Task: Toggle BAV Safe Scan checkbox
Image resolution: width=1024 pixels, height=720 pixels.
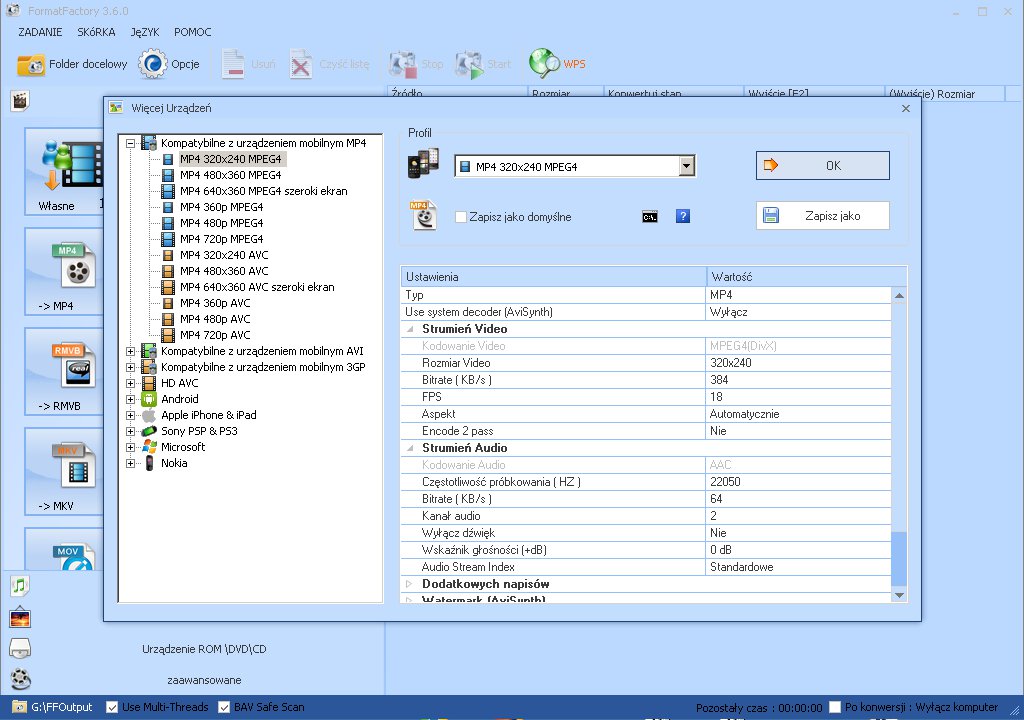Action: (x=224, y=707)
